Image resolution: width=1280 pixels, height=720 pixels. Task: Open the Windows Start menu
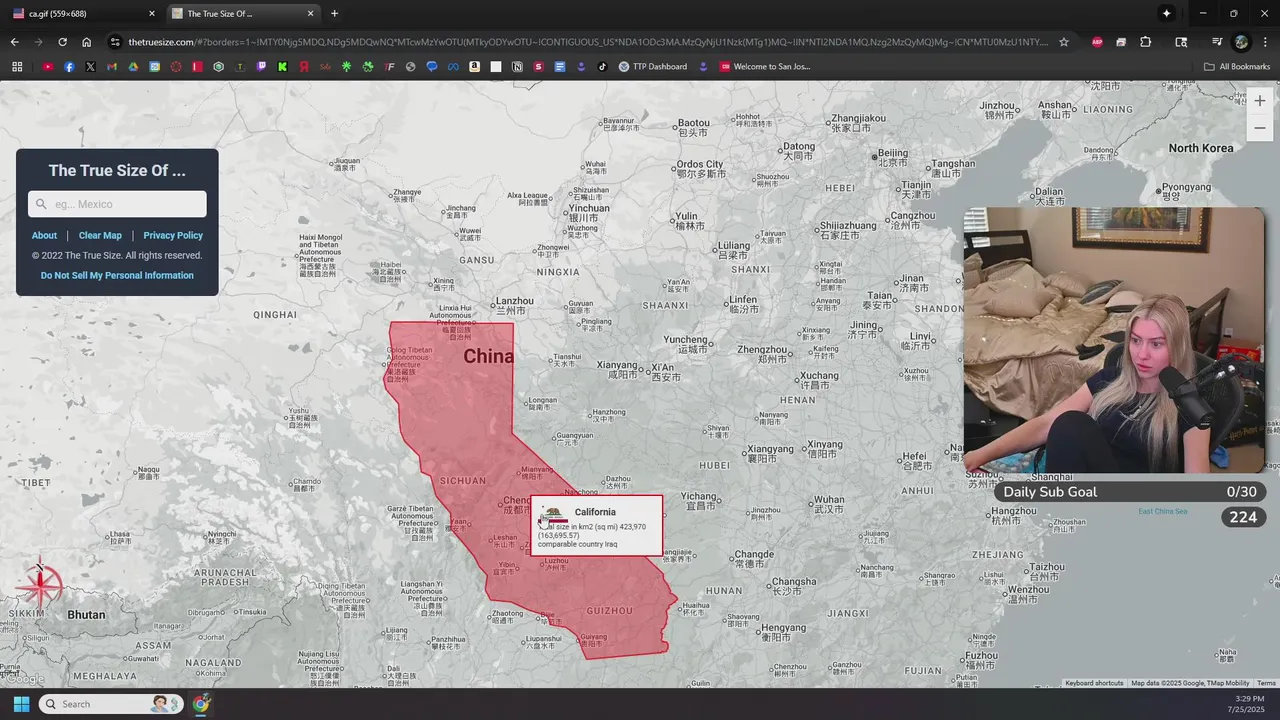(x=21, y=704)
